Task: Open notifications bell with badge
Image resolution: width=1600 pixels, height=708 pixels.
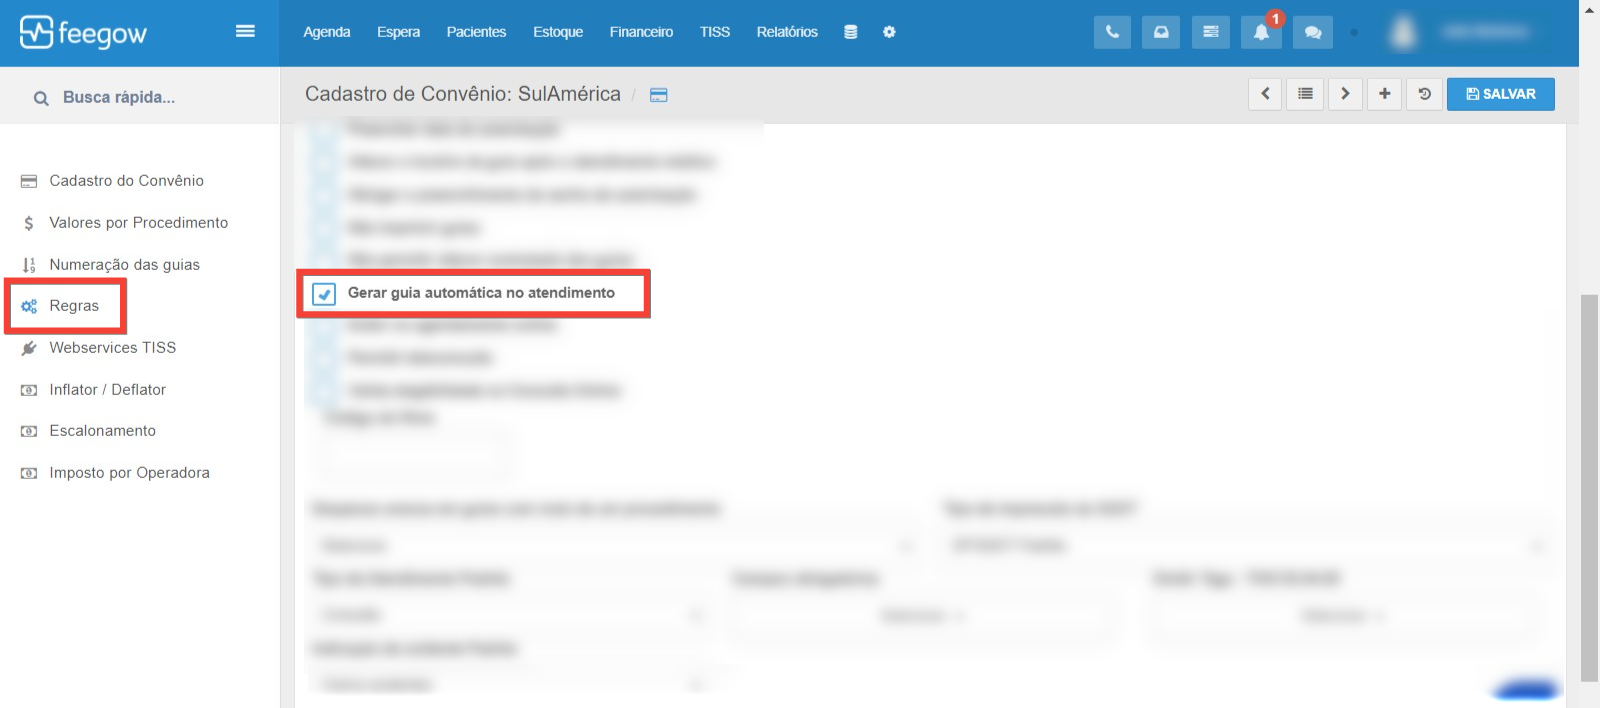Action: (1262, 32)
